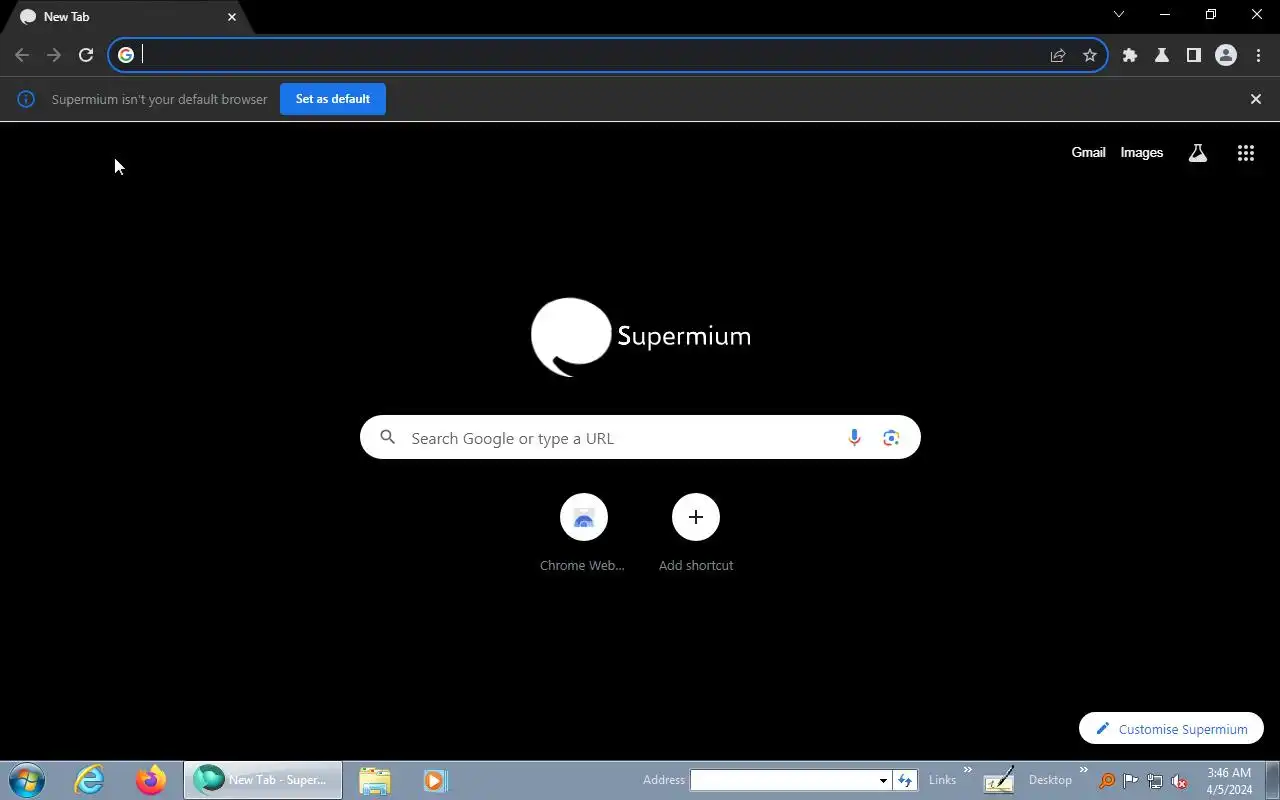Expand the Links toolbar chevron
Image resolution: width=1280 pixels, height=800 pixels.
(x=967, y=770)
